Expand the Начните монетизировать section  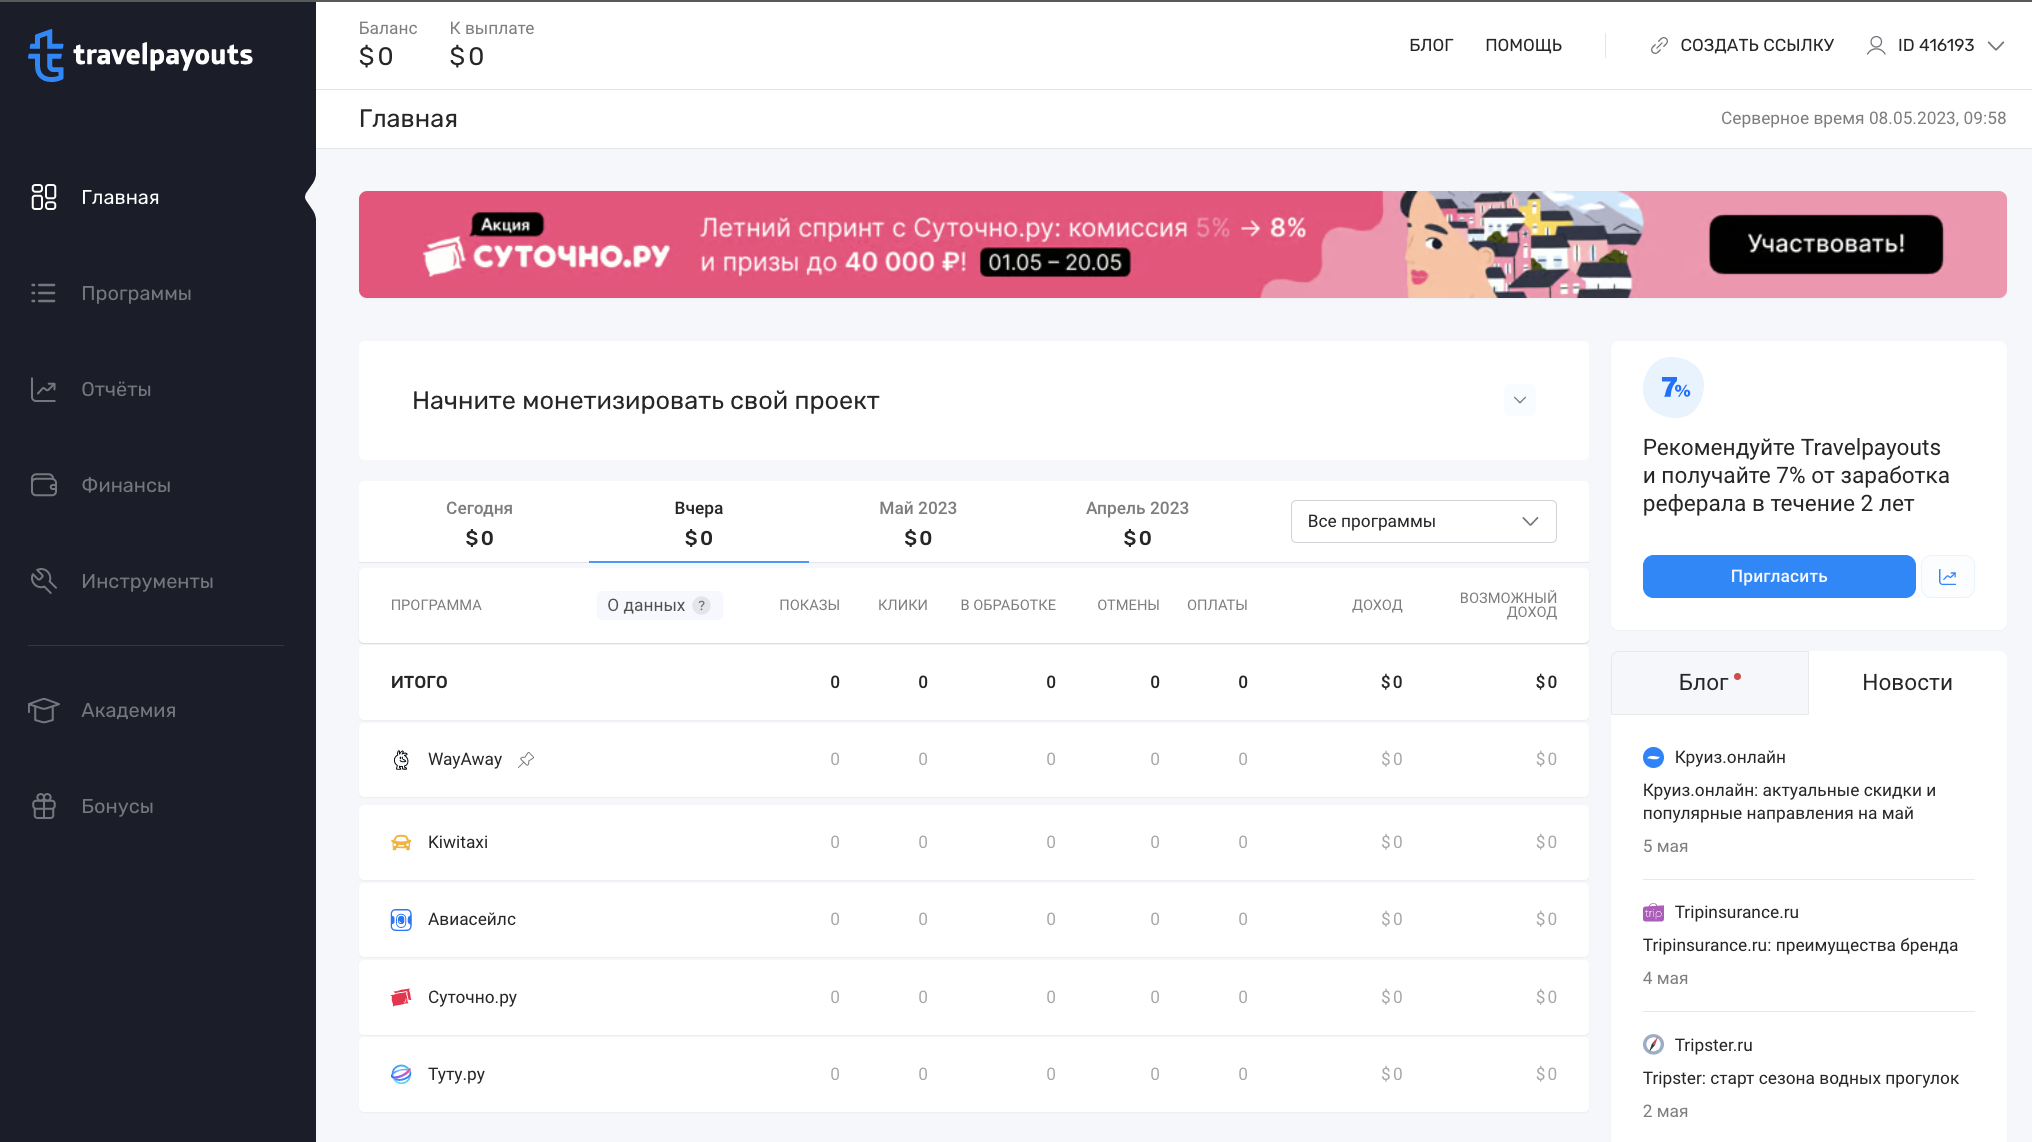click(x=1520, y=400)
